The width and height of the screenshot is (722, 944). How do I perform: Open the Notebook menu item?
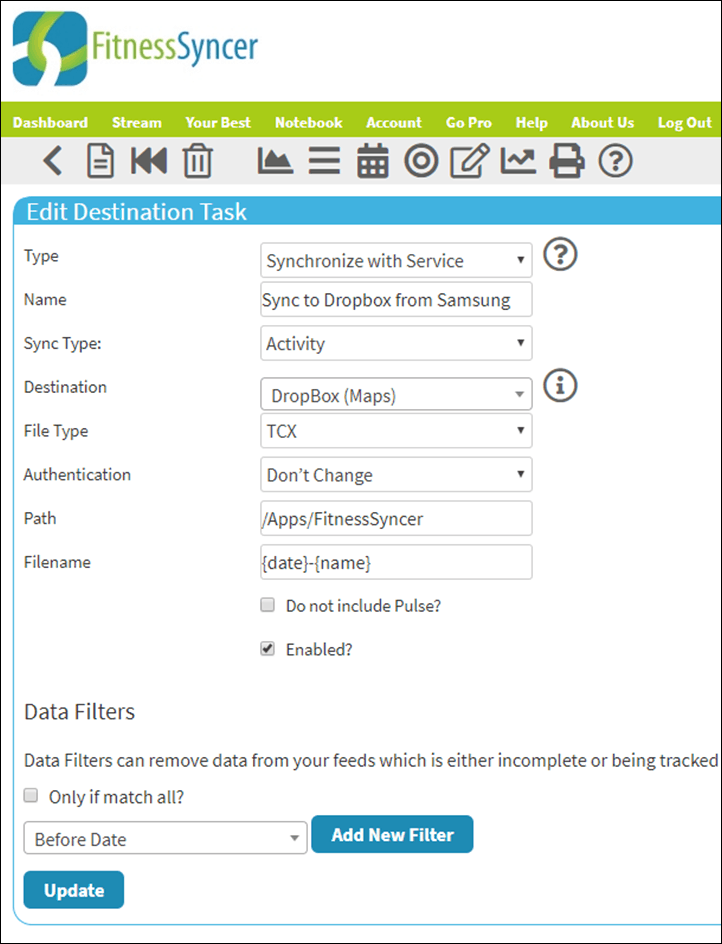308,123
